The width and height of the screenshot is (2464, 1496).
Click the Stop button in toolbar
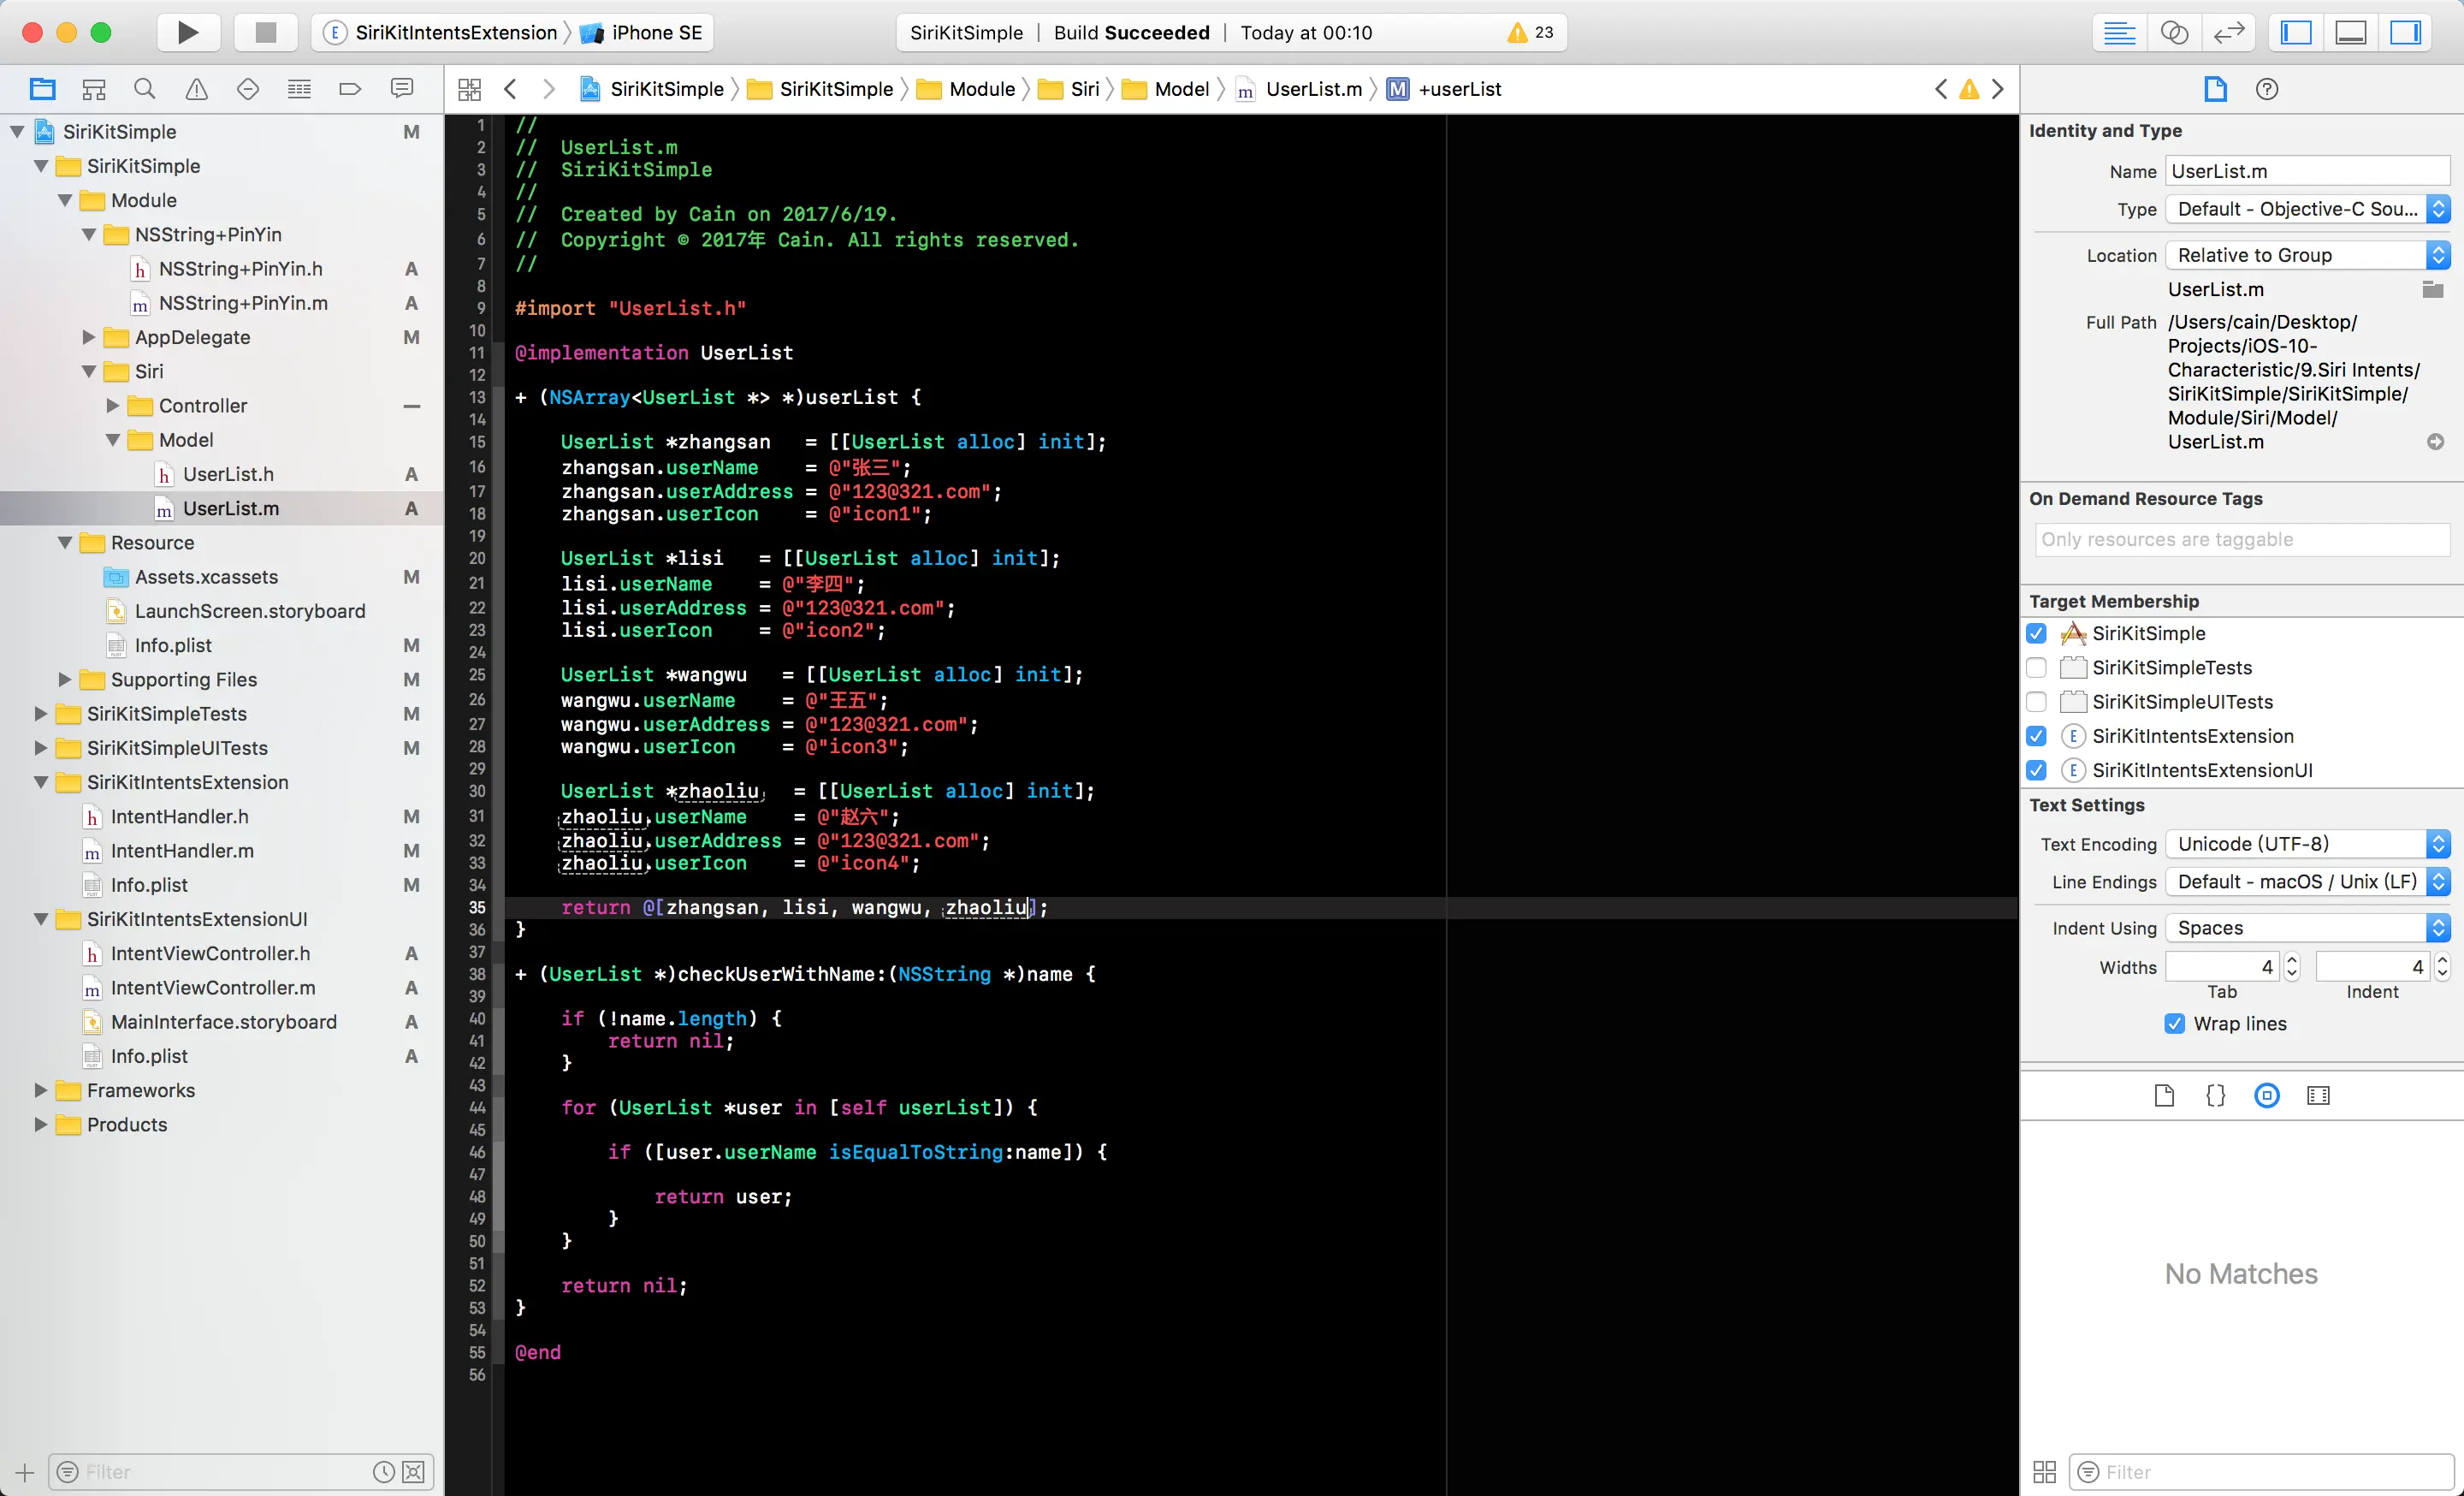point(265,32)
